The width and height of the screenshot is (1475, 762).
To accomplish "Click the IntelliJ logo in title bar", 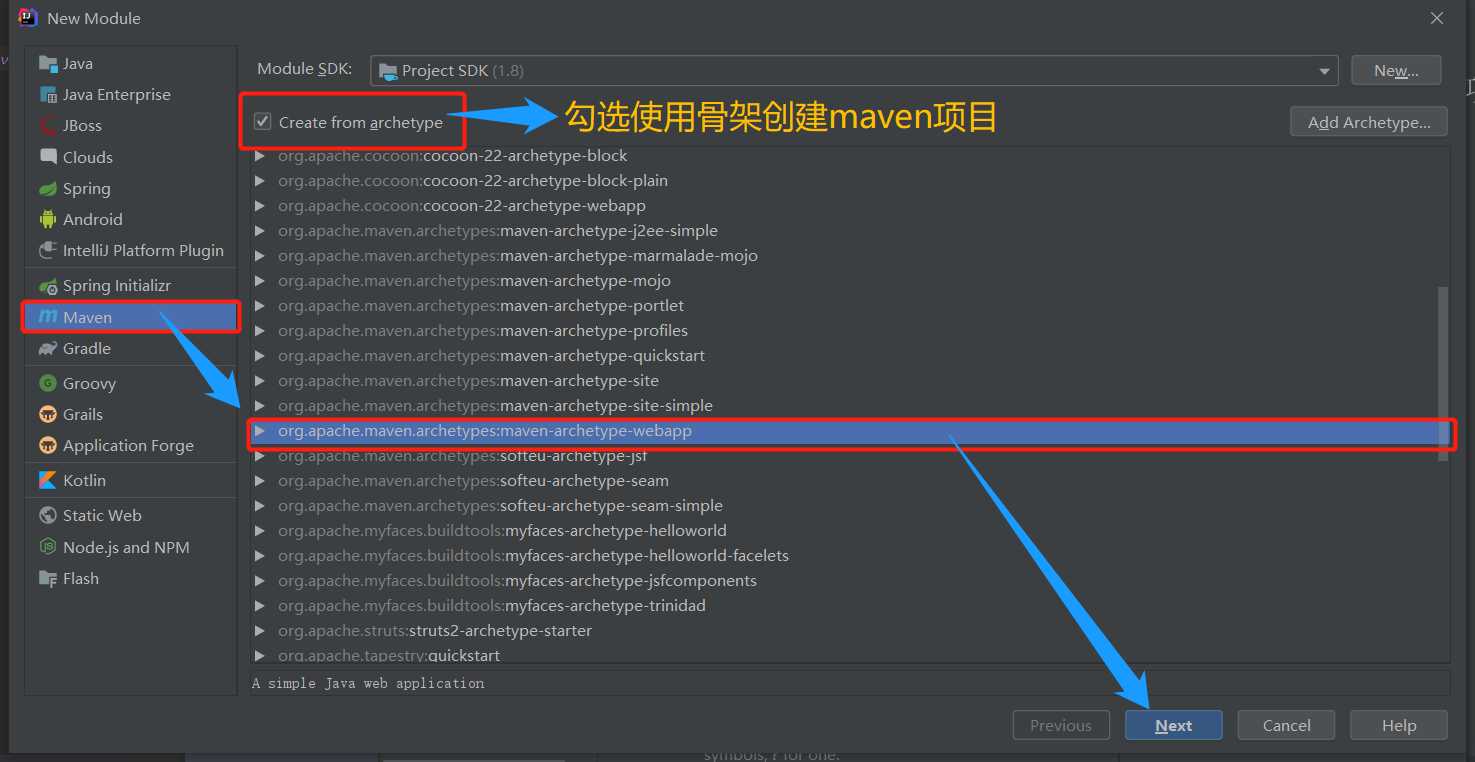I will click(28, 18).
